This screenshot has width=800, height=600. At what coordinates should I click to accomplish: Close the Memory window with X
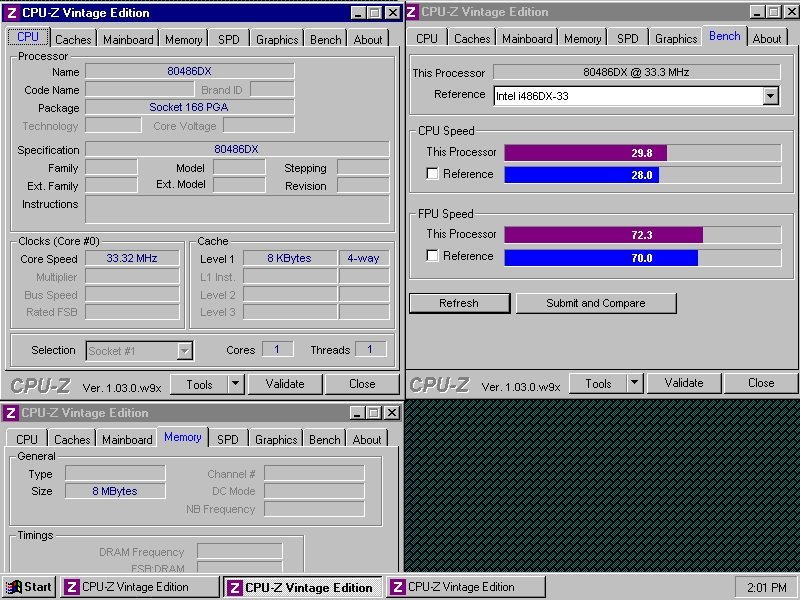click(391, 413)
